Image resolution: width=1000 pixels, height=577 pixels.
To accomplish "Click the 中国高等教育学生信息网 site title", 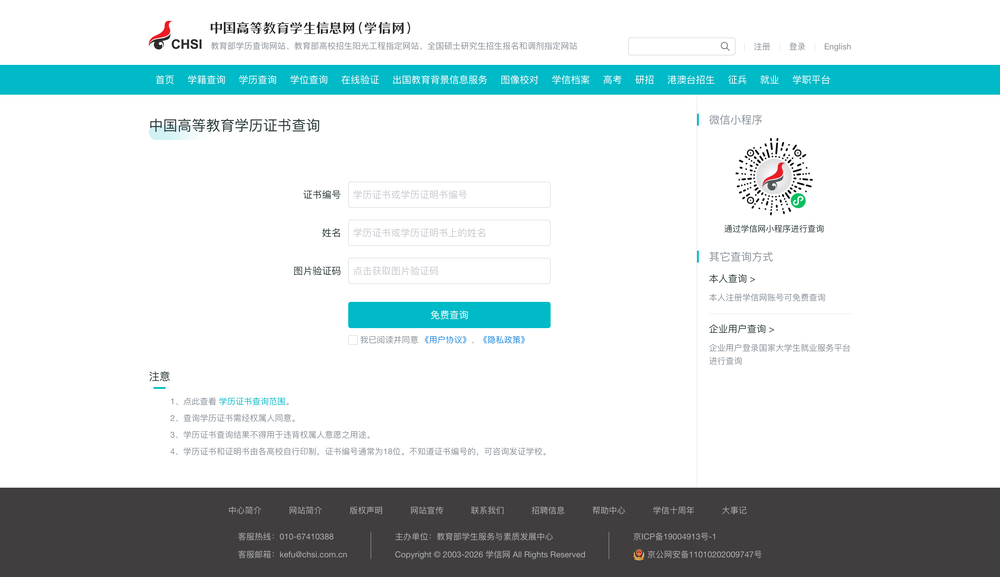I will [311, 28].
